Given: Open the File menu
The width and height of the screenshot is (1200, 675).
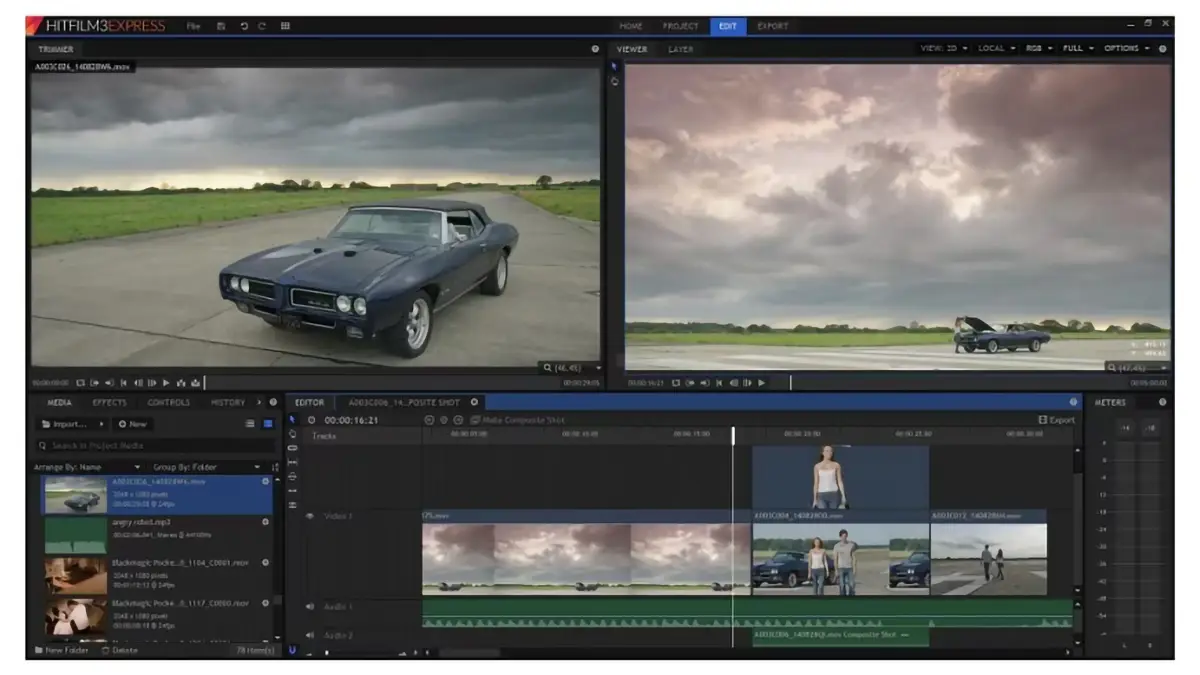Looking at the screenshot, I should (194, 26).
